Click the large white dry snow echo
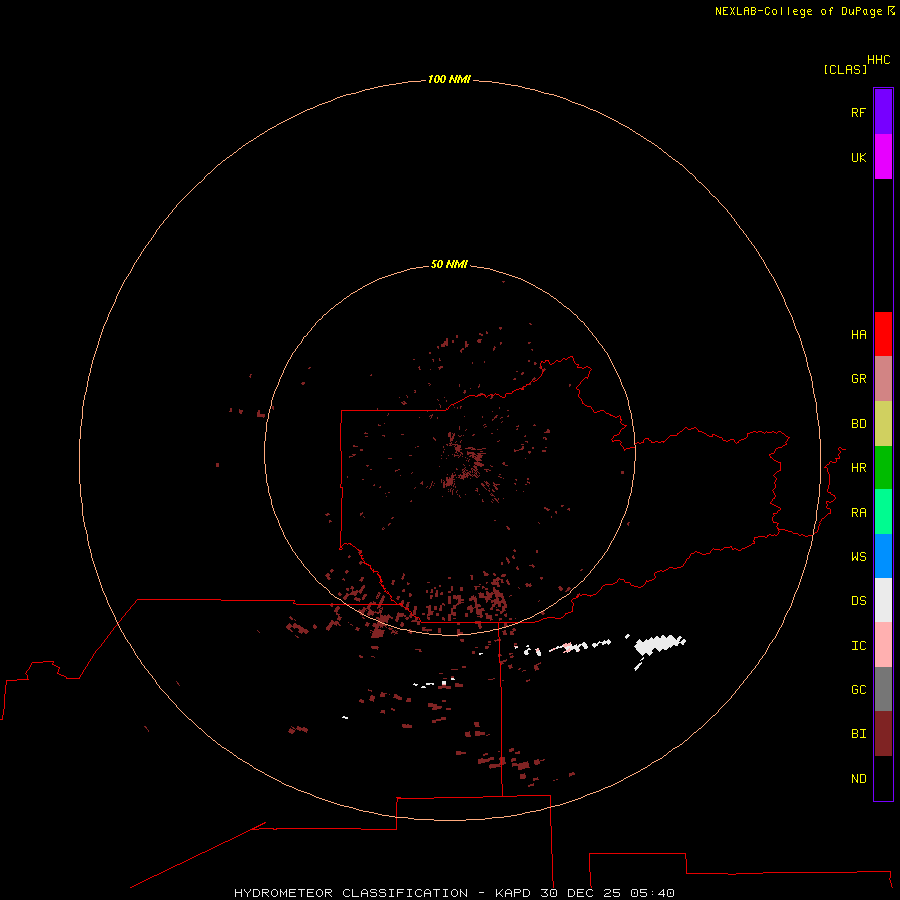This screenshot has width=900, height=900. click(660, 645)
